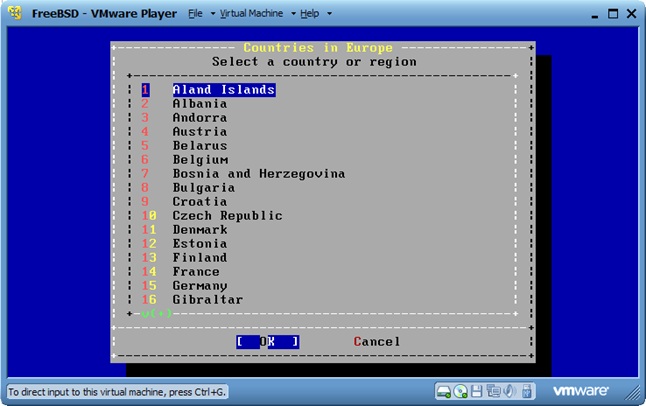Select Aland Islands in country list
This screenshot has height=406, width=646.
[223, 90]
